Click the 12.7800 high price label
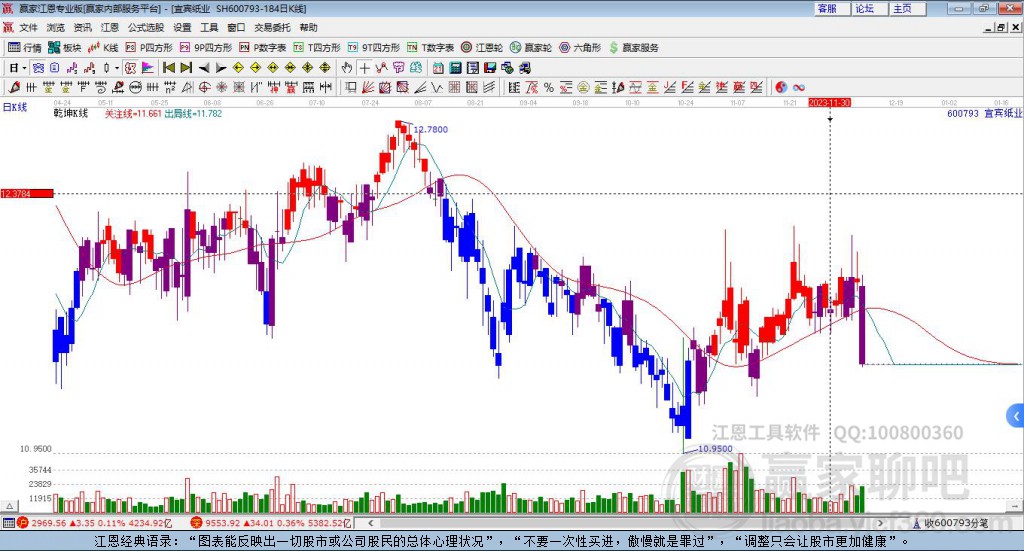This screenshot has height=551, width=1024. (x=430, y=129)
